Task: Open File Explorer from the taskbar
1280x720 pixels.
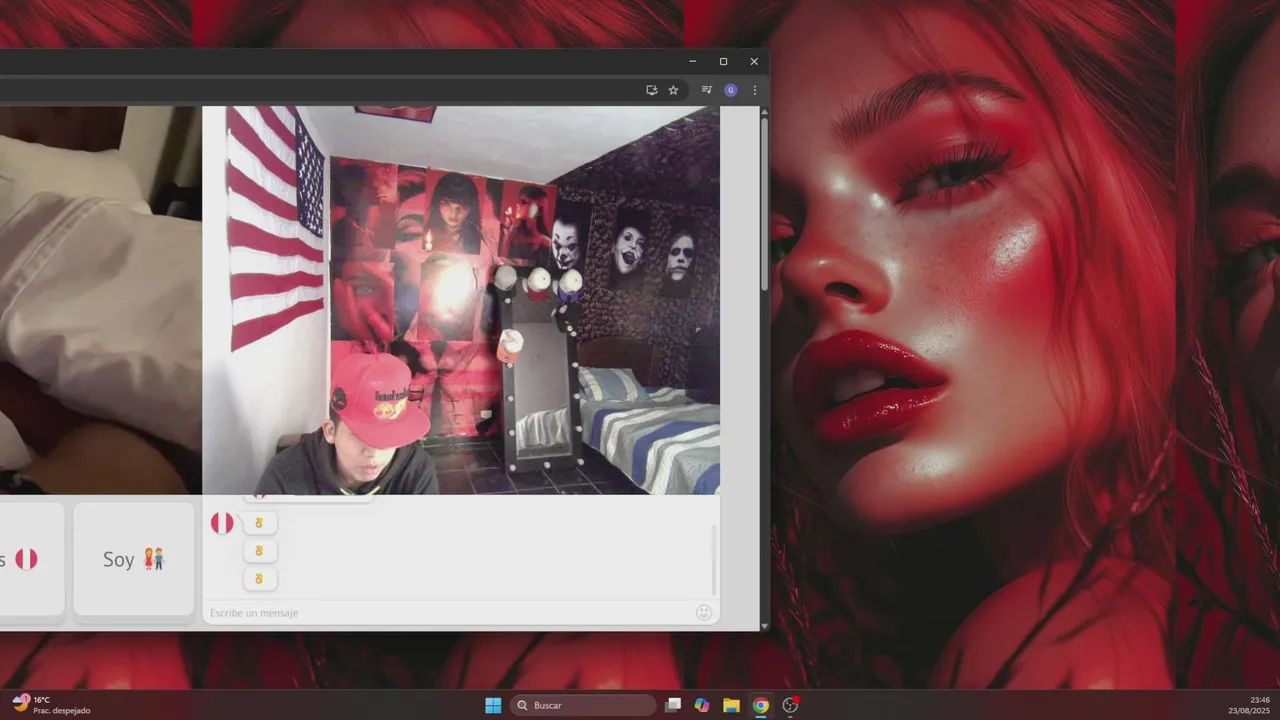Action: 731,705
